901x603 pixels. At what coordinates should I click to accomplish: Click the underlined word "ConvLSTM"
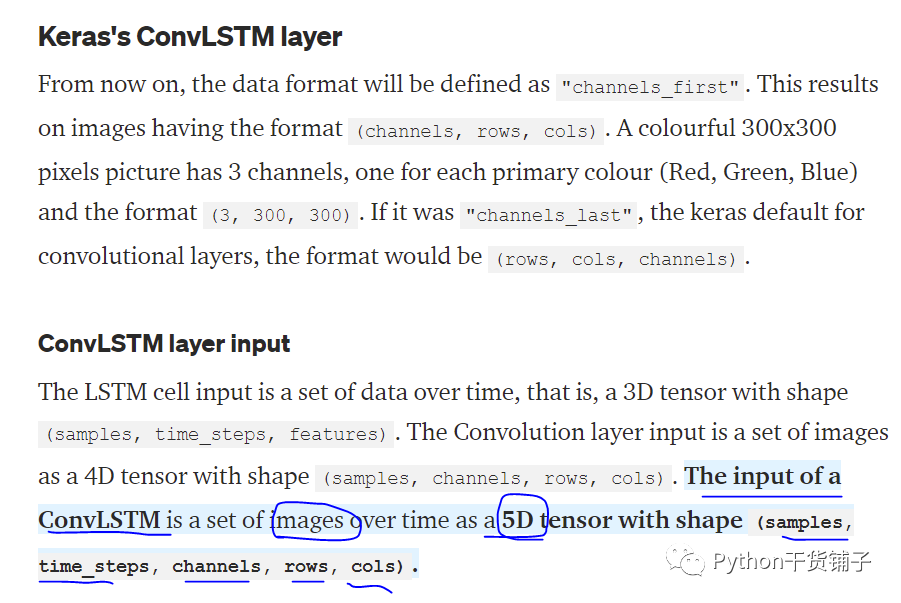[x=99, y=520]
